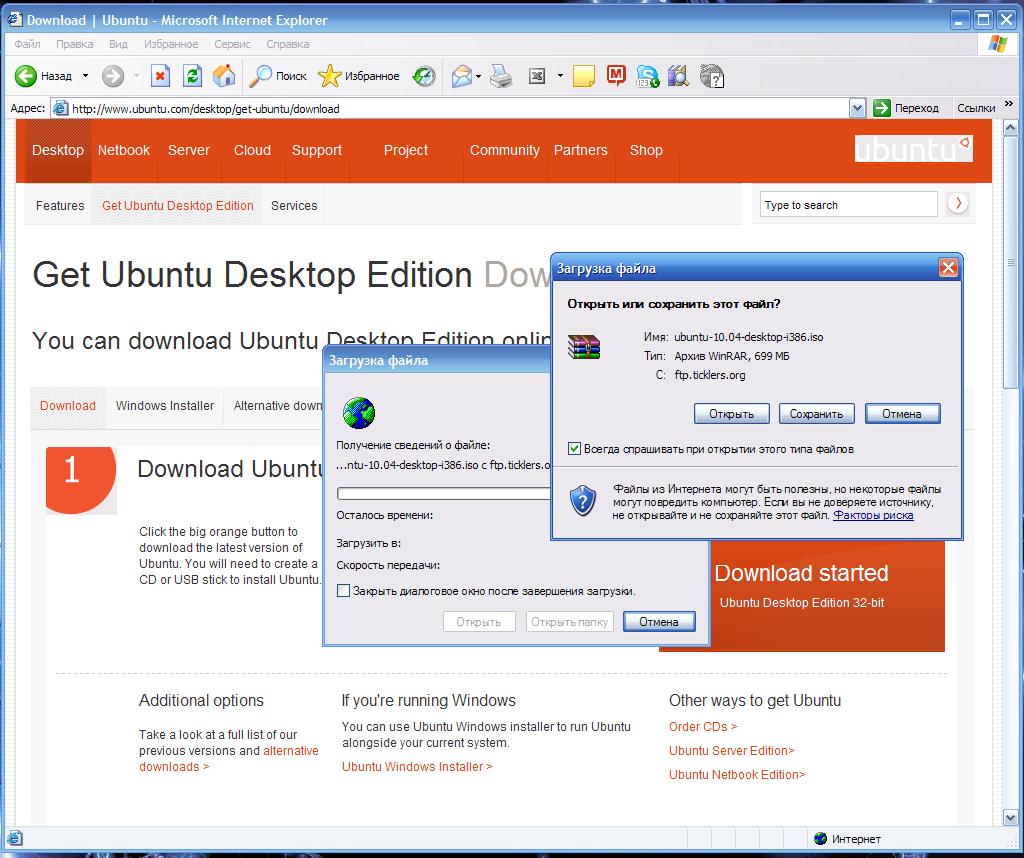The width and height of the screenshot is (1024, 858).
Task: Open the Сервис menu
Action: pos(232,44)
